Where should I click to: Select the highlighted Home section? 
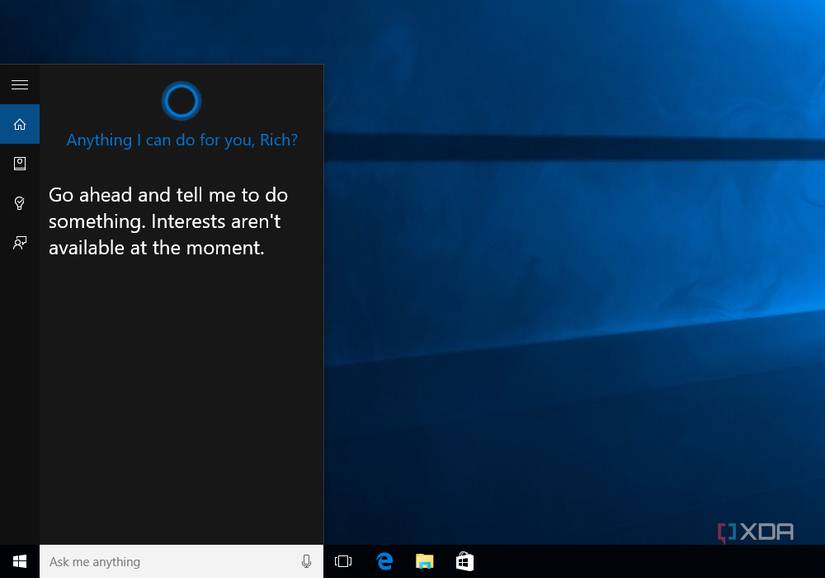tap(19, 124)
